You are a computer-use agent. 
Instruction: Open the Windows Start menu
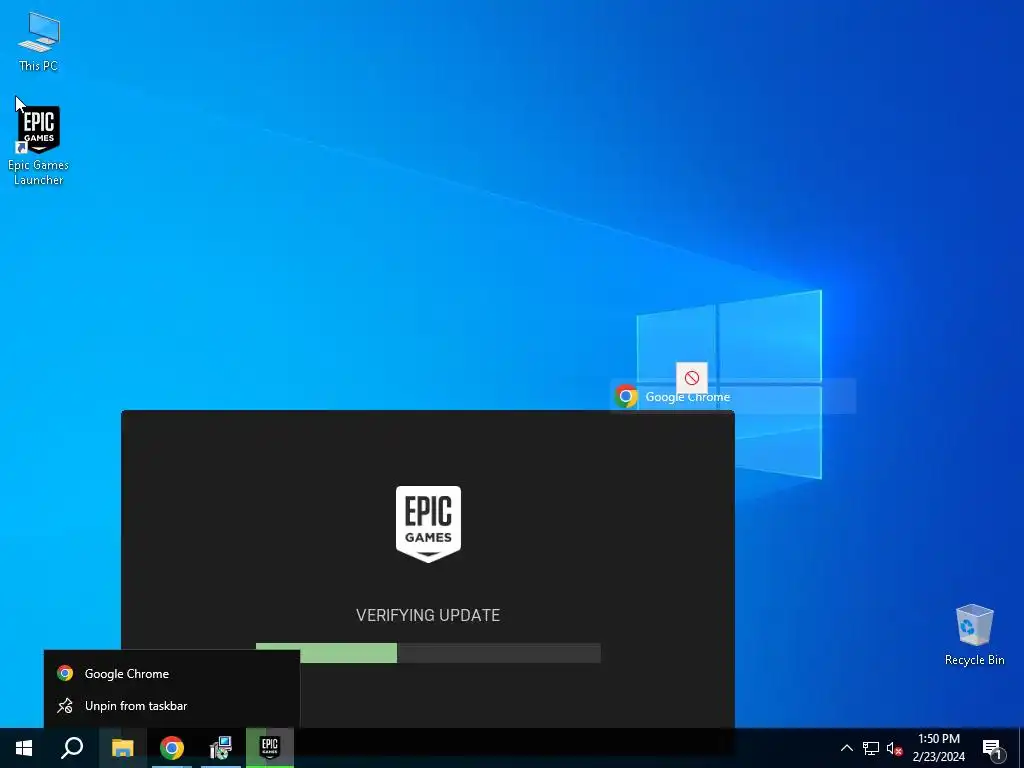[x=24, y=748]
